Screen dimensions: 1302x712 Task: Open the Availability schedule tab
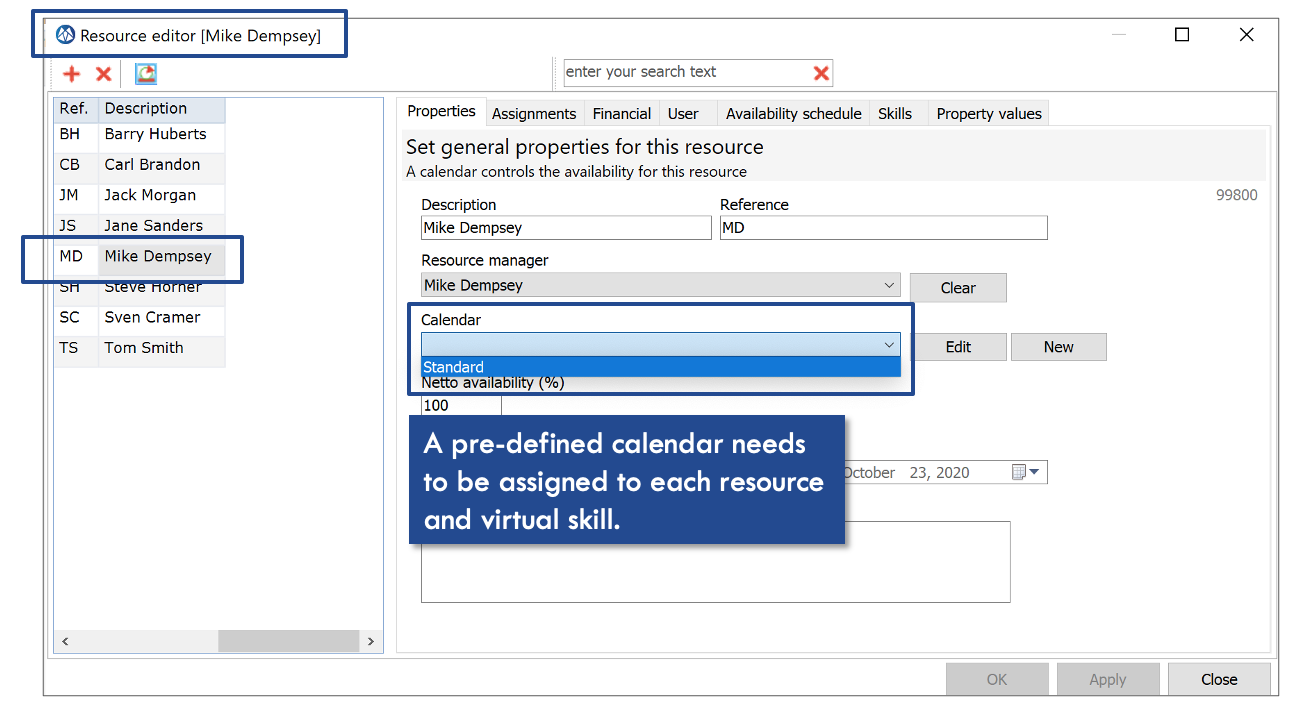794,114
